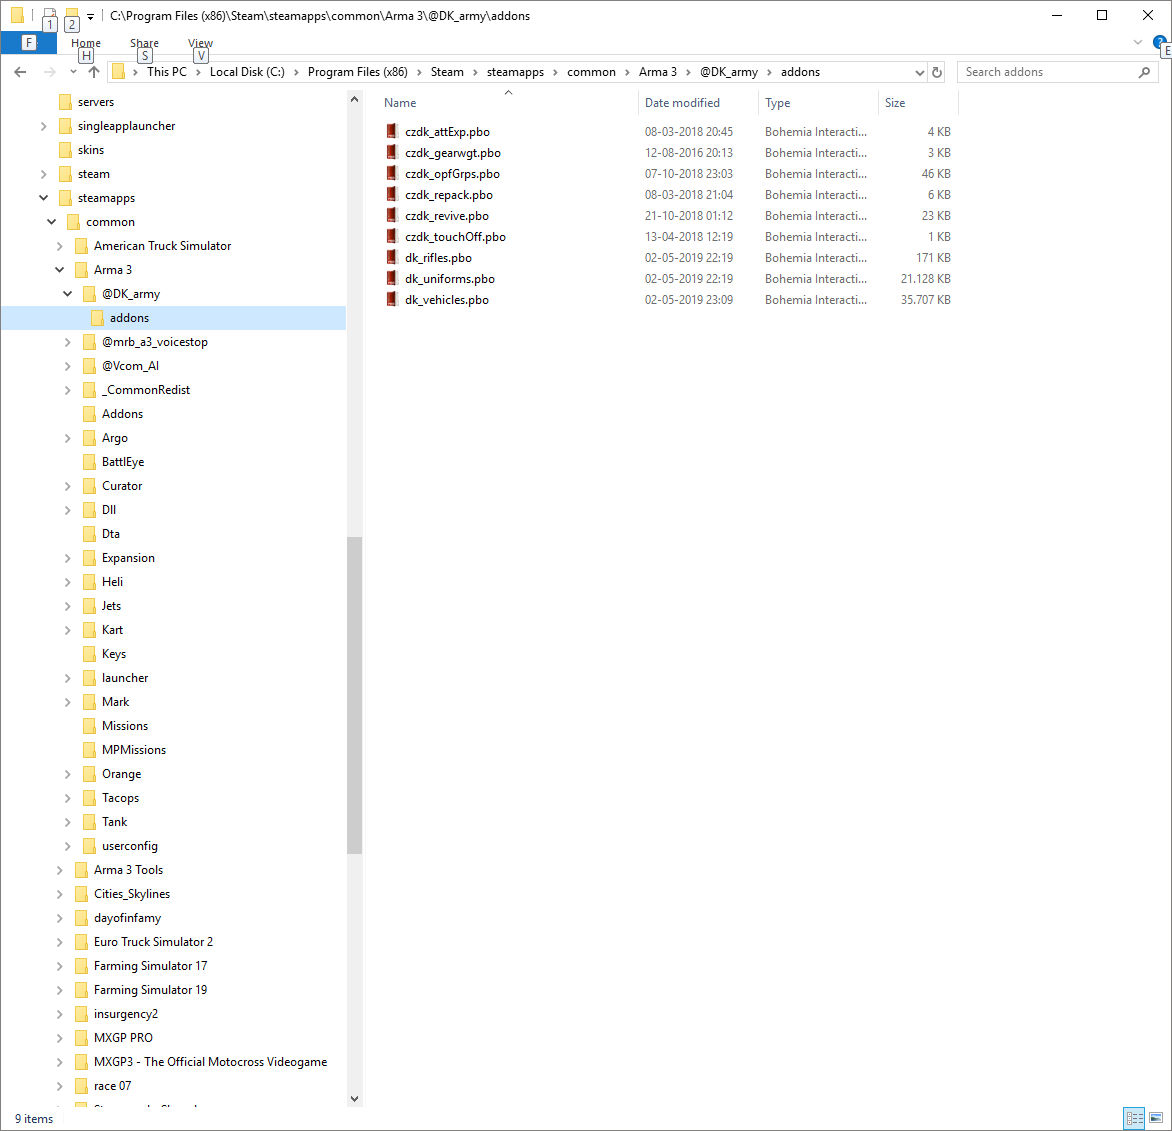Refresh the addons folder view
The width and height of the screenshot is (1172, 1131).
(937, 72)
